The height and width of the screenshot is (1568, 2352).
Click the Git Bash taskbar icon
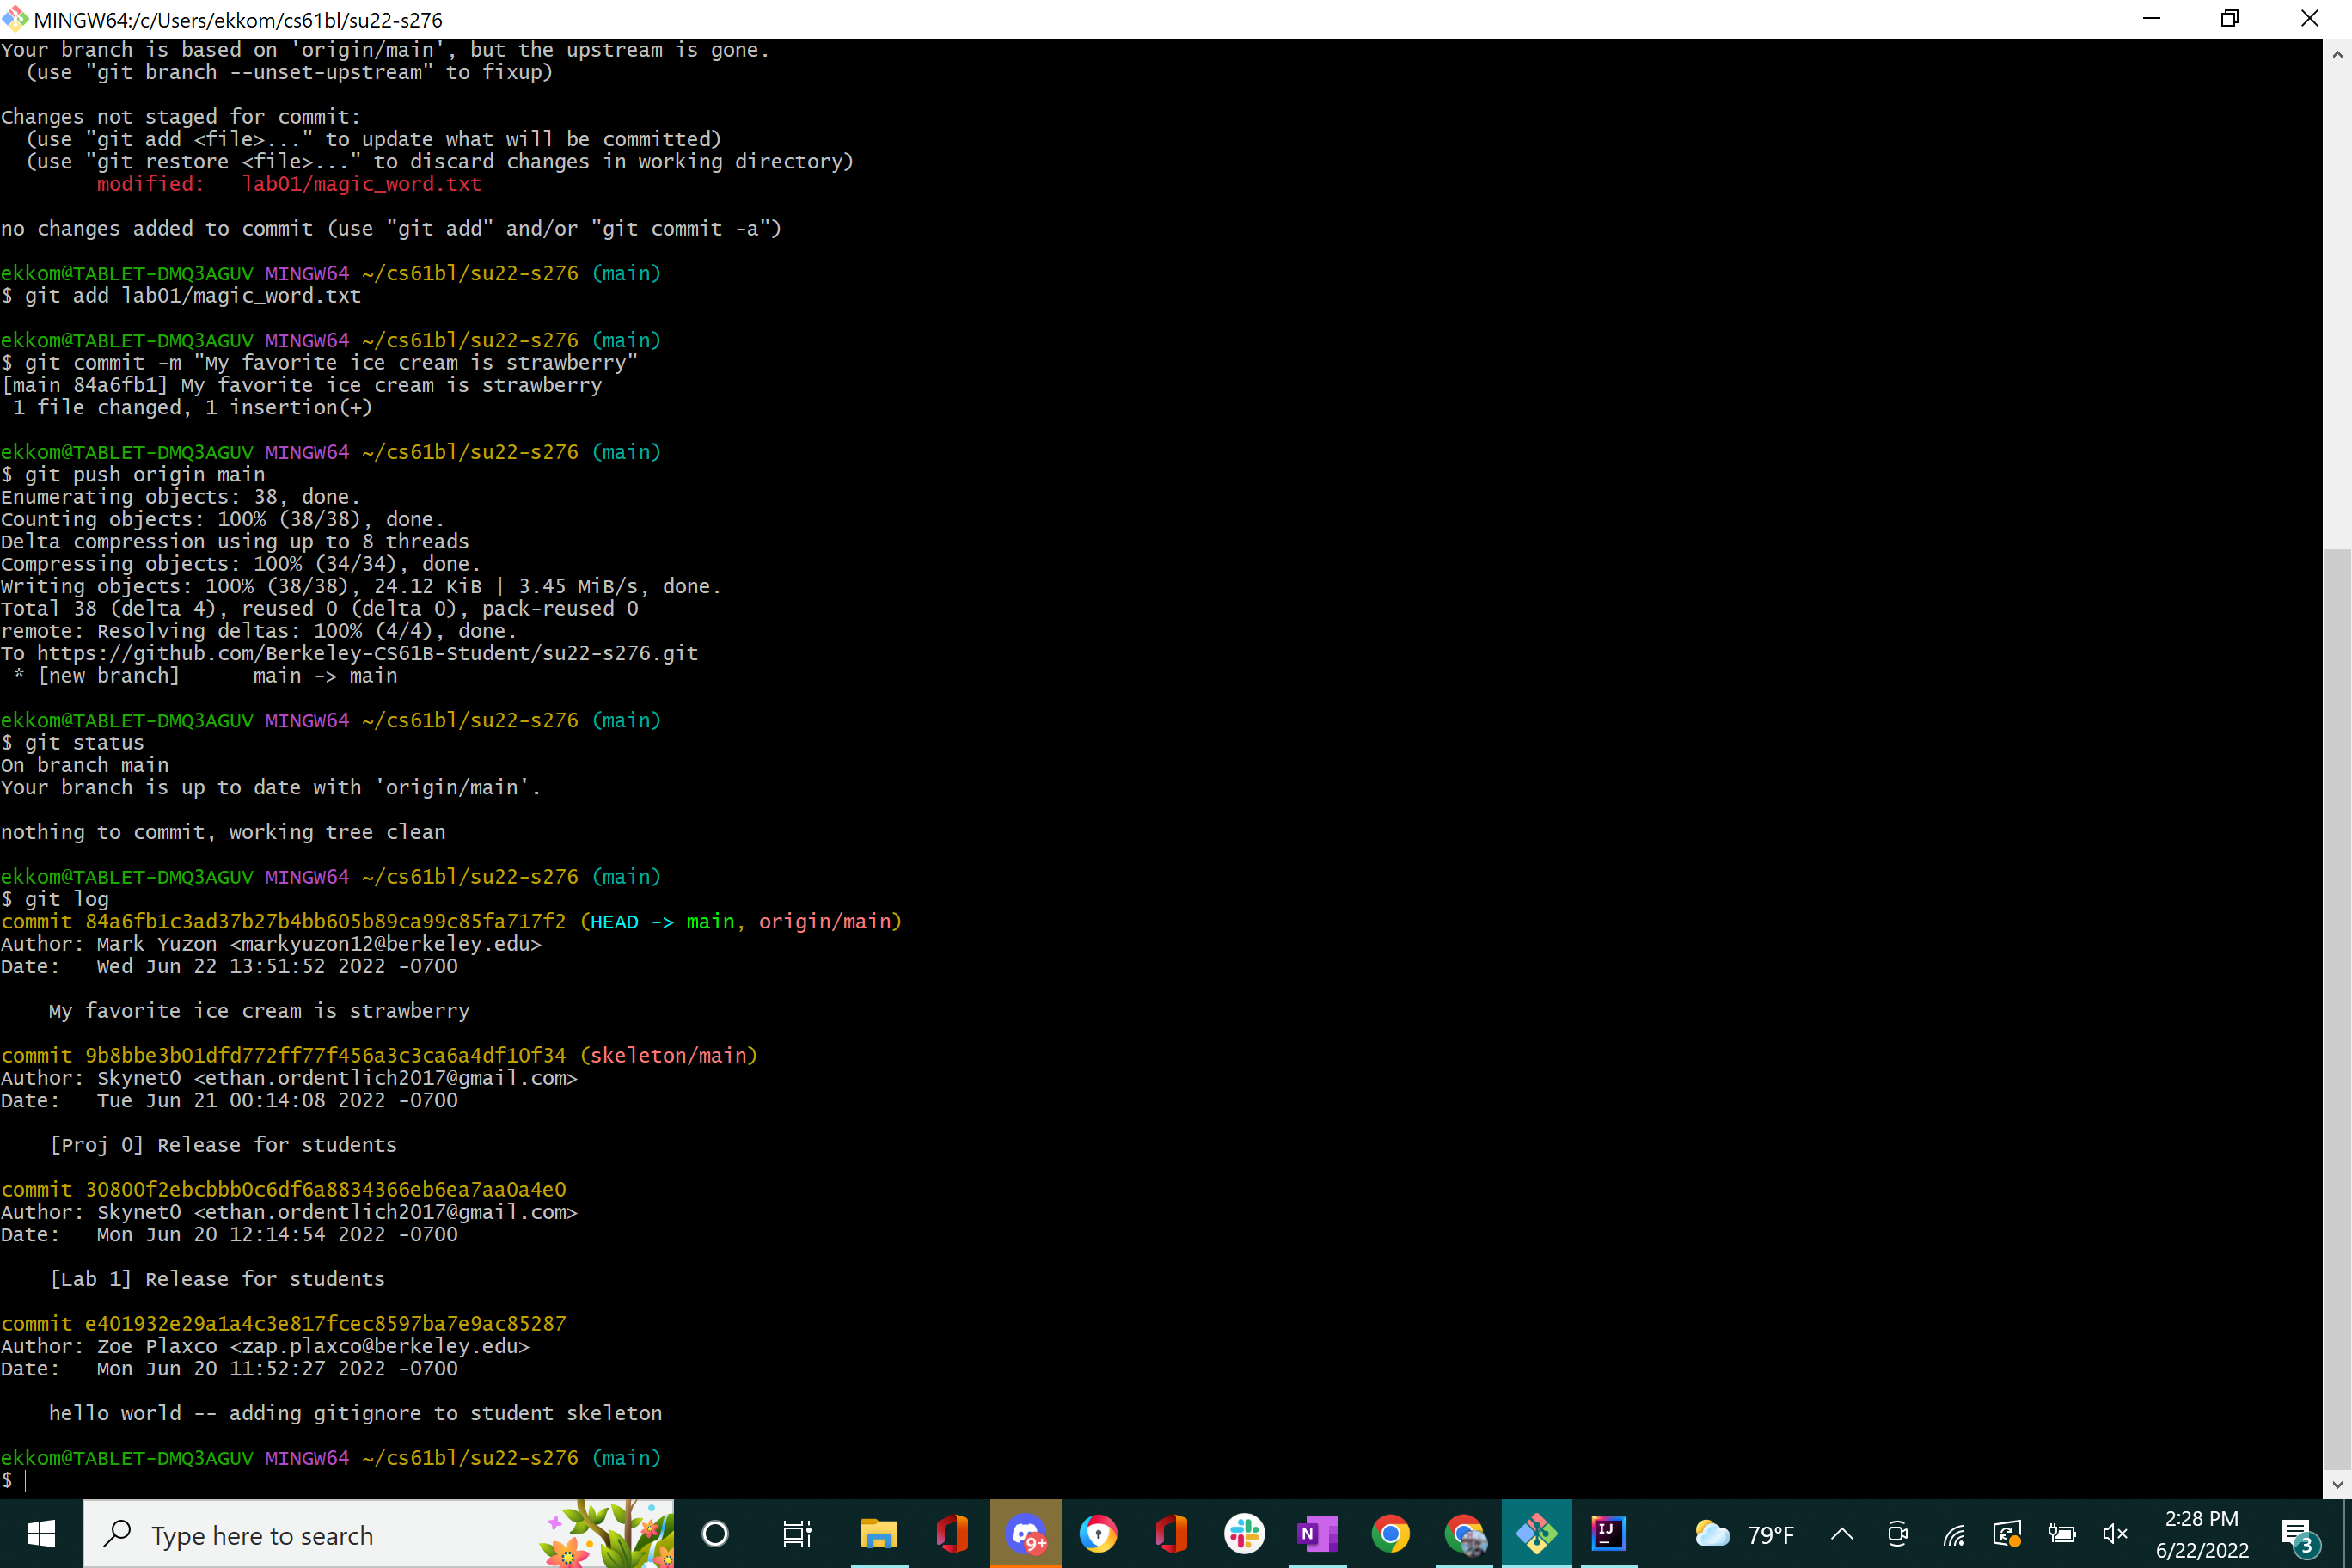(x=1536, y=1533)
